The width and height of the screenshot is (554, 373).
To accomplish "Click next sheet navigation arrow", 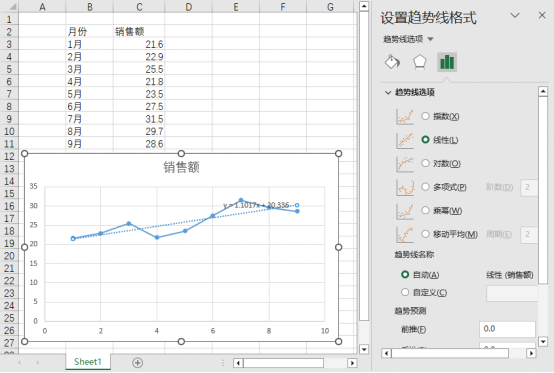I will pyautogui.click(x=37, y=362).
